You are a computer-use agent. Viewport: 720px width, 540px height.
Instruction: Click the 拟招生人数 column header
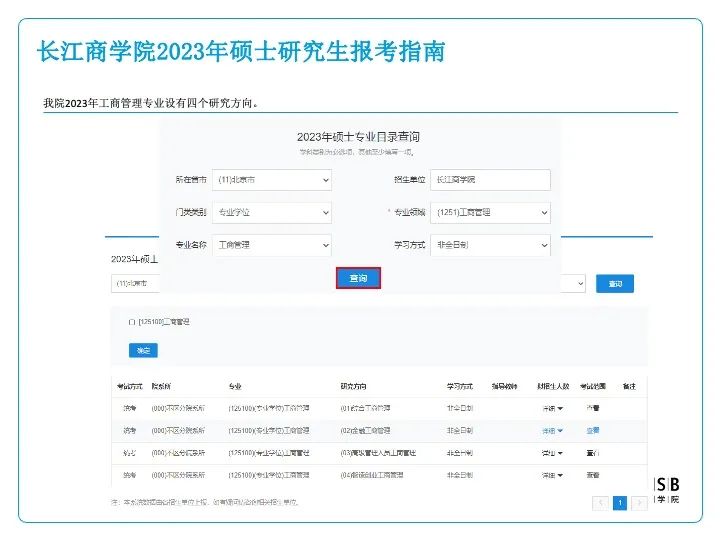tap(553, 387)
